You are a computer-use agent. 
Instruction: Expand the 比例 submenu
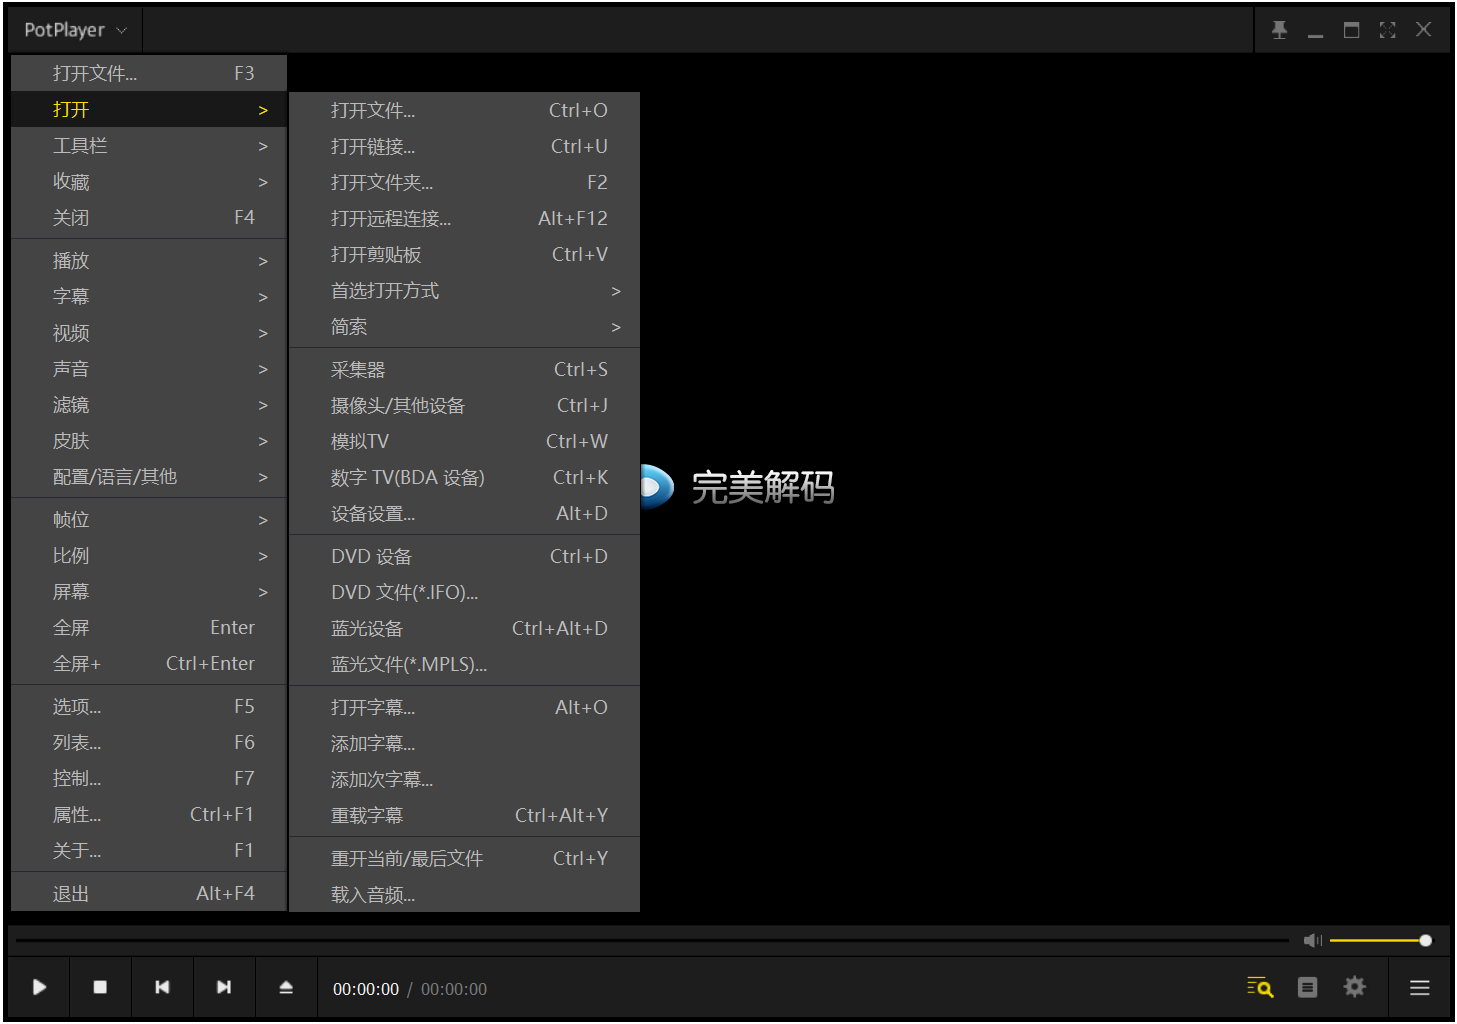tap(149, 556)
